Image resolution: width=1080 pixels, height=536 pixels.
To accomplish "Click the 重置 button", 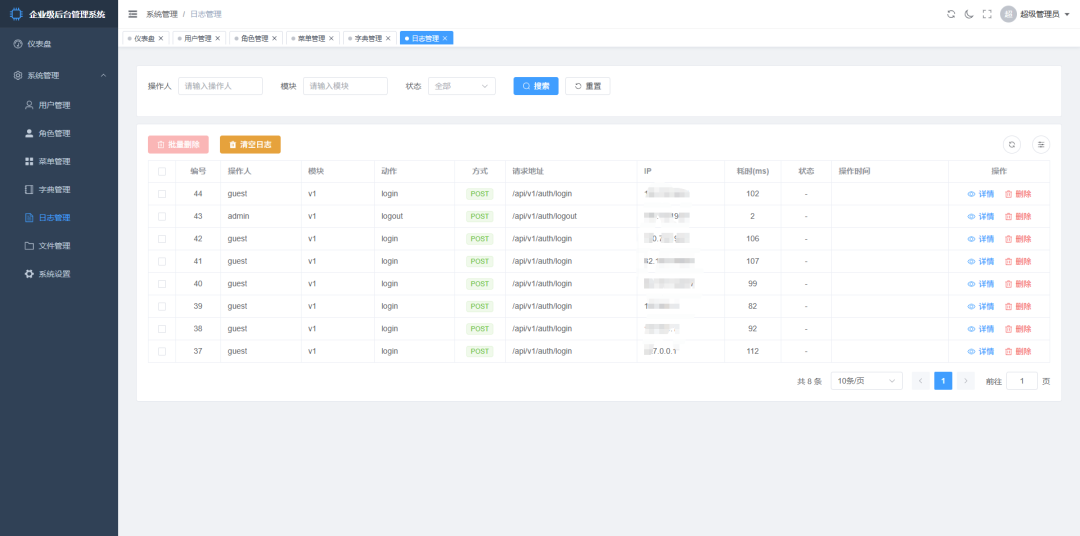I will click(588, 86).
